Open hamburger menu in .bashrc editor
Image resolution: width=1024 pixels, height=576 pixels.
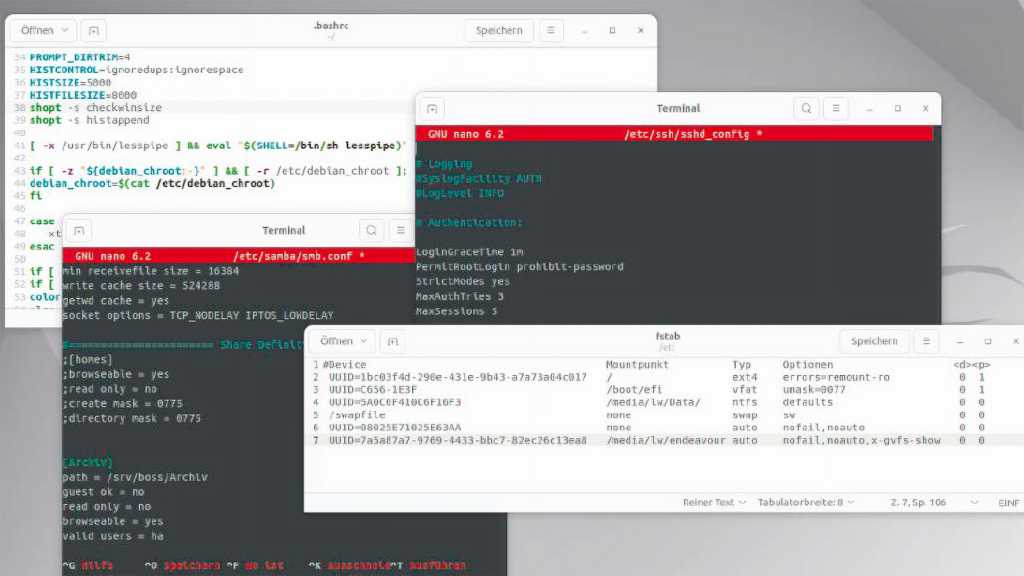point(551,31)
